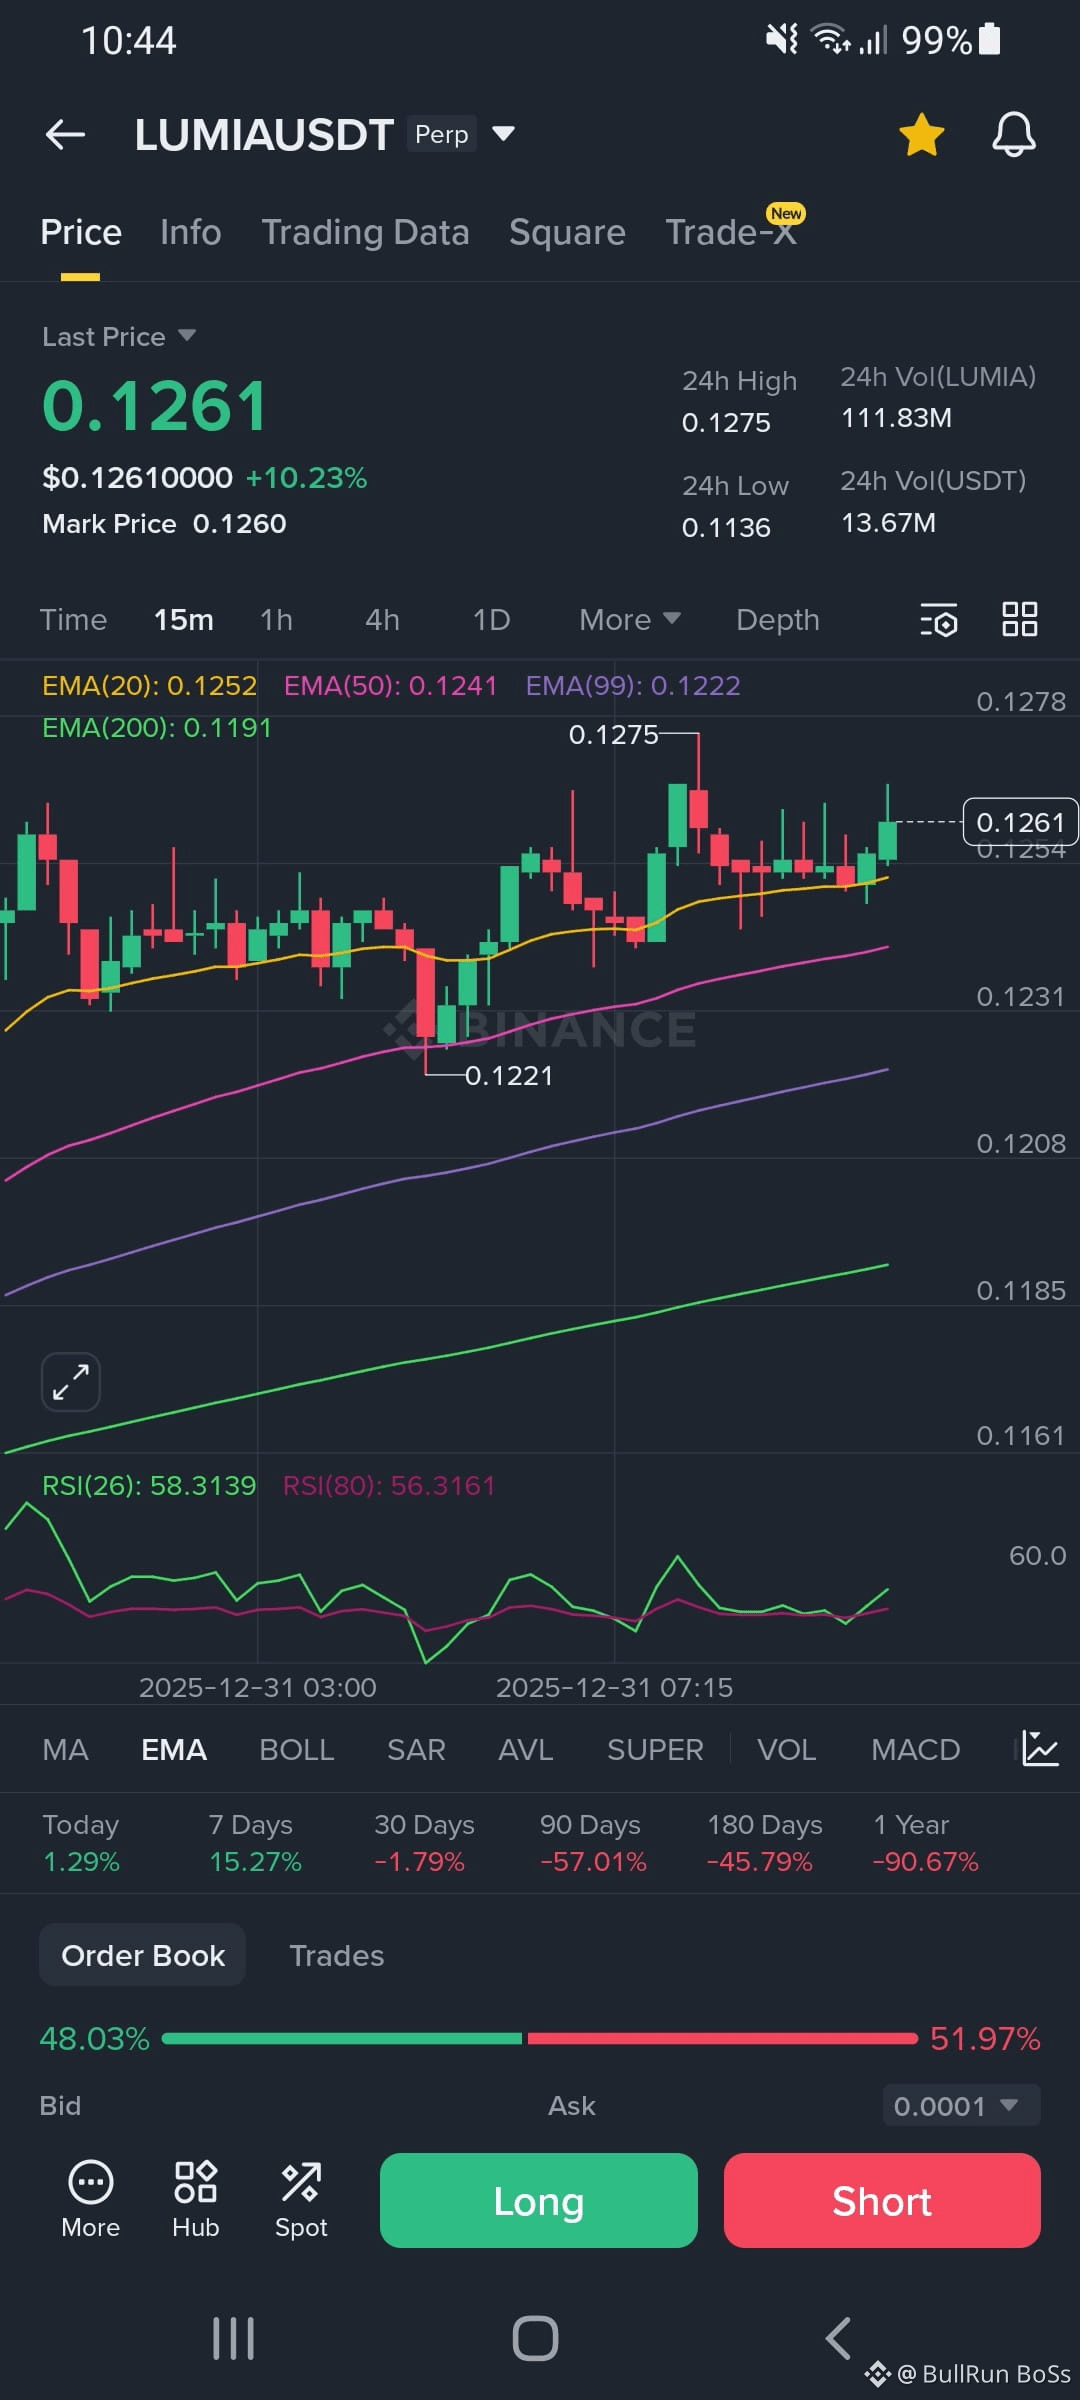Open order book precision 0.0001 dropdown
Screen dimensions: 1080x2400
click(961, 2105)
